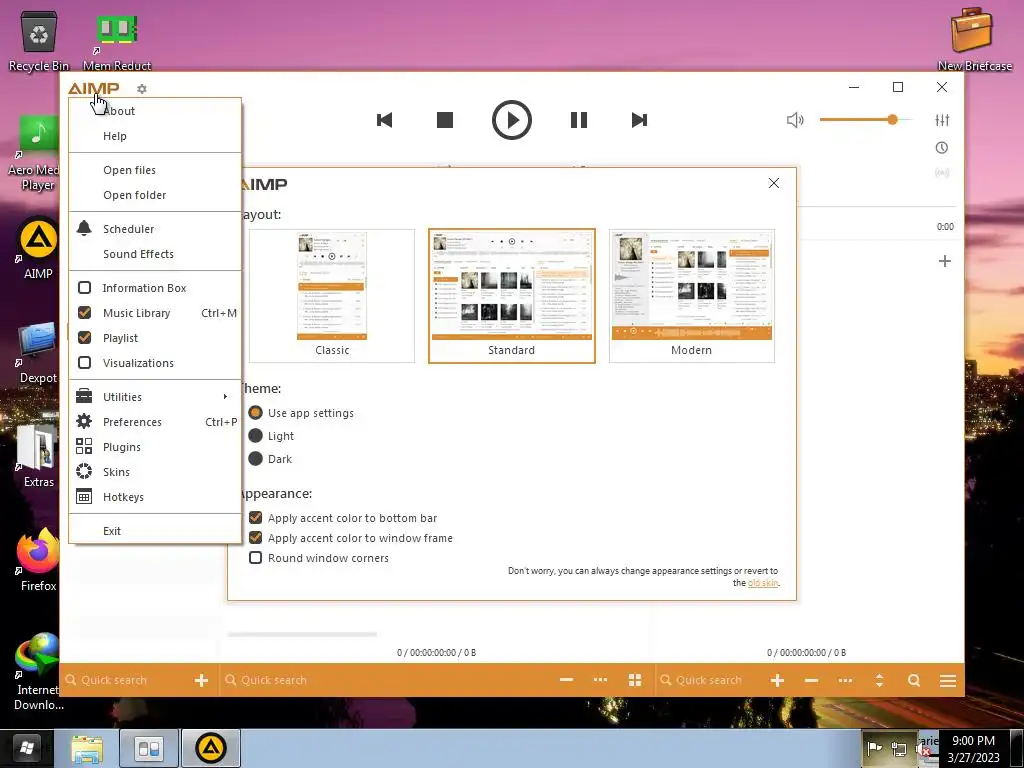Enable Round window corners
The width and height of the screenshot is (1024, 768).
pyautogui.click(x=255, y=558)
